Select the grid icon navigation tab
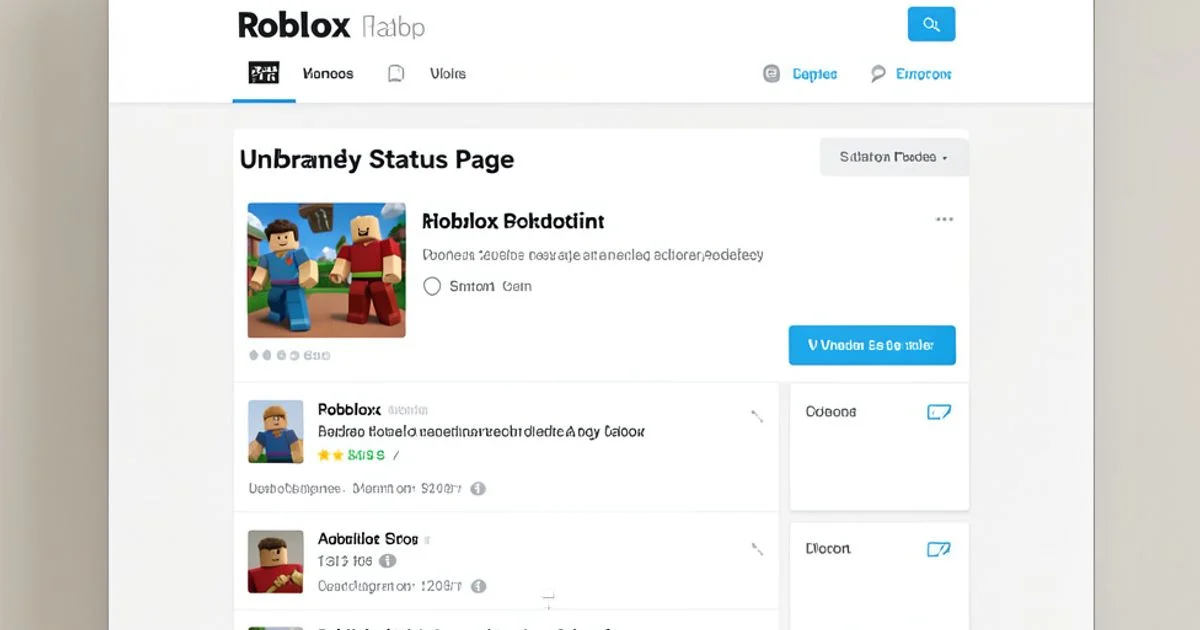Image resolution: width=1200 pixels, height=630 pixels. tap(263, 72)
